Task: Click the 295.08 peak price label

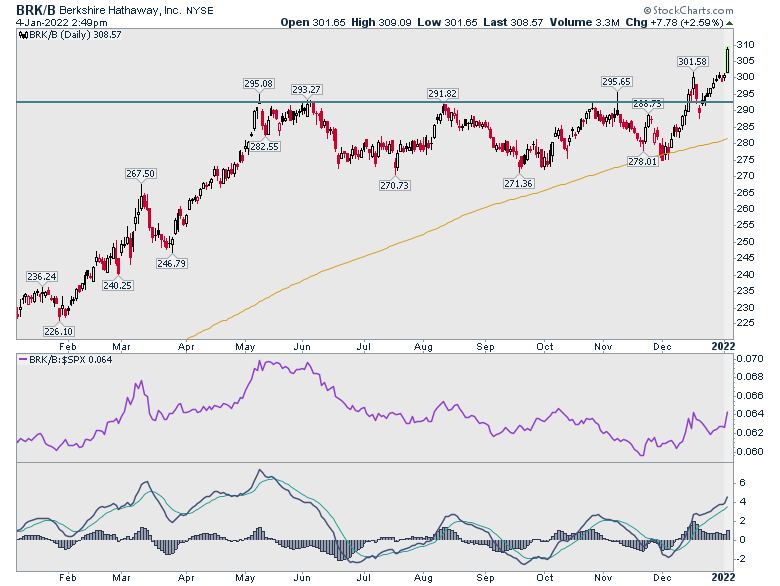Action: coord(259,84)
